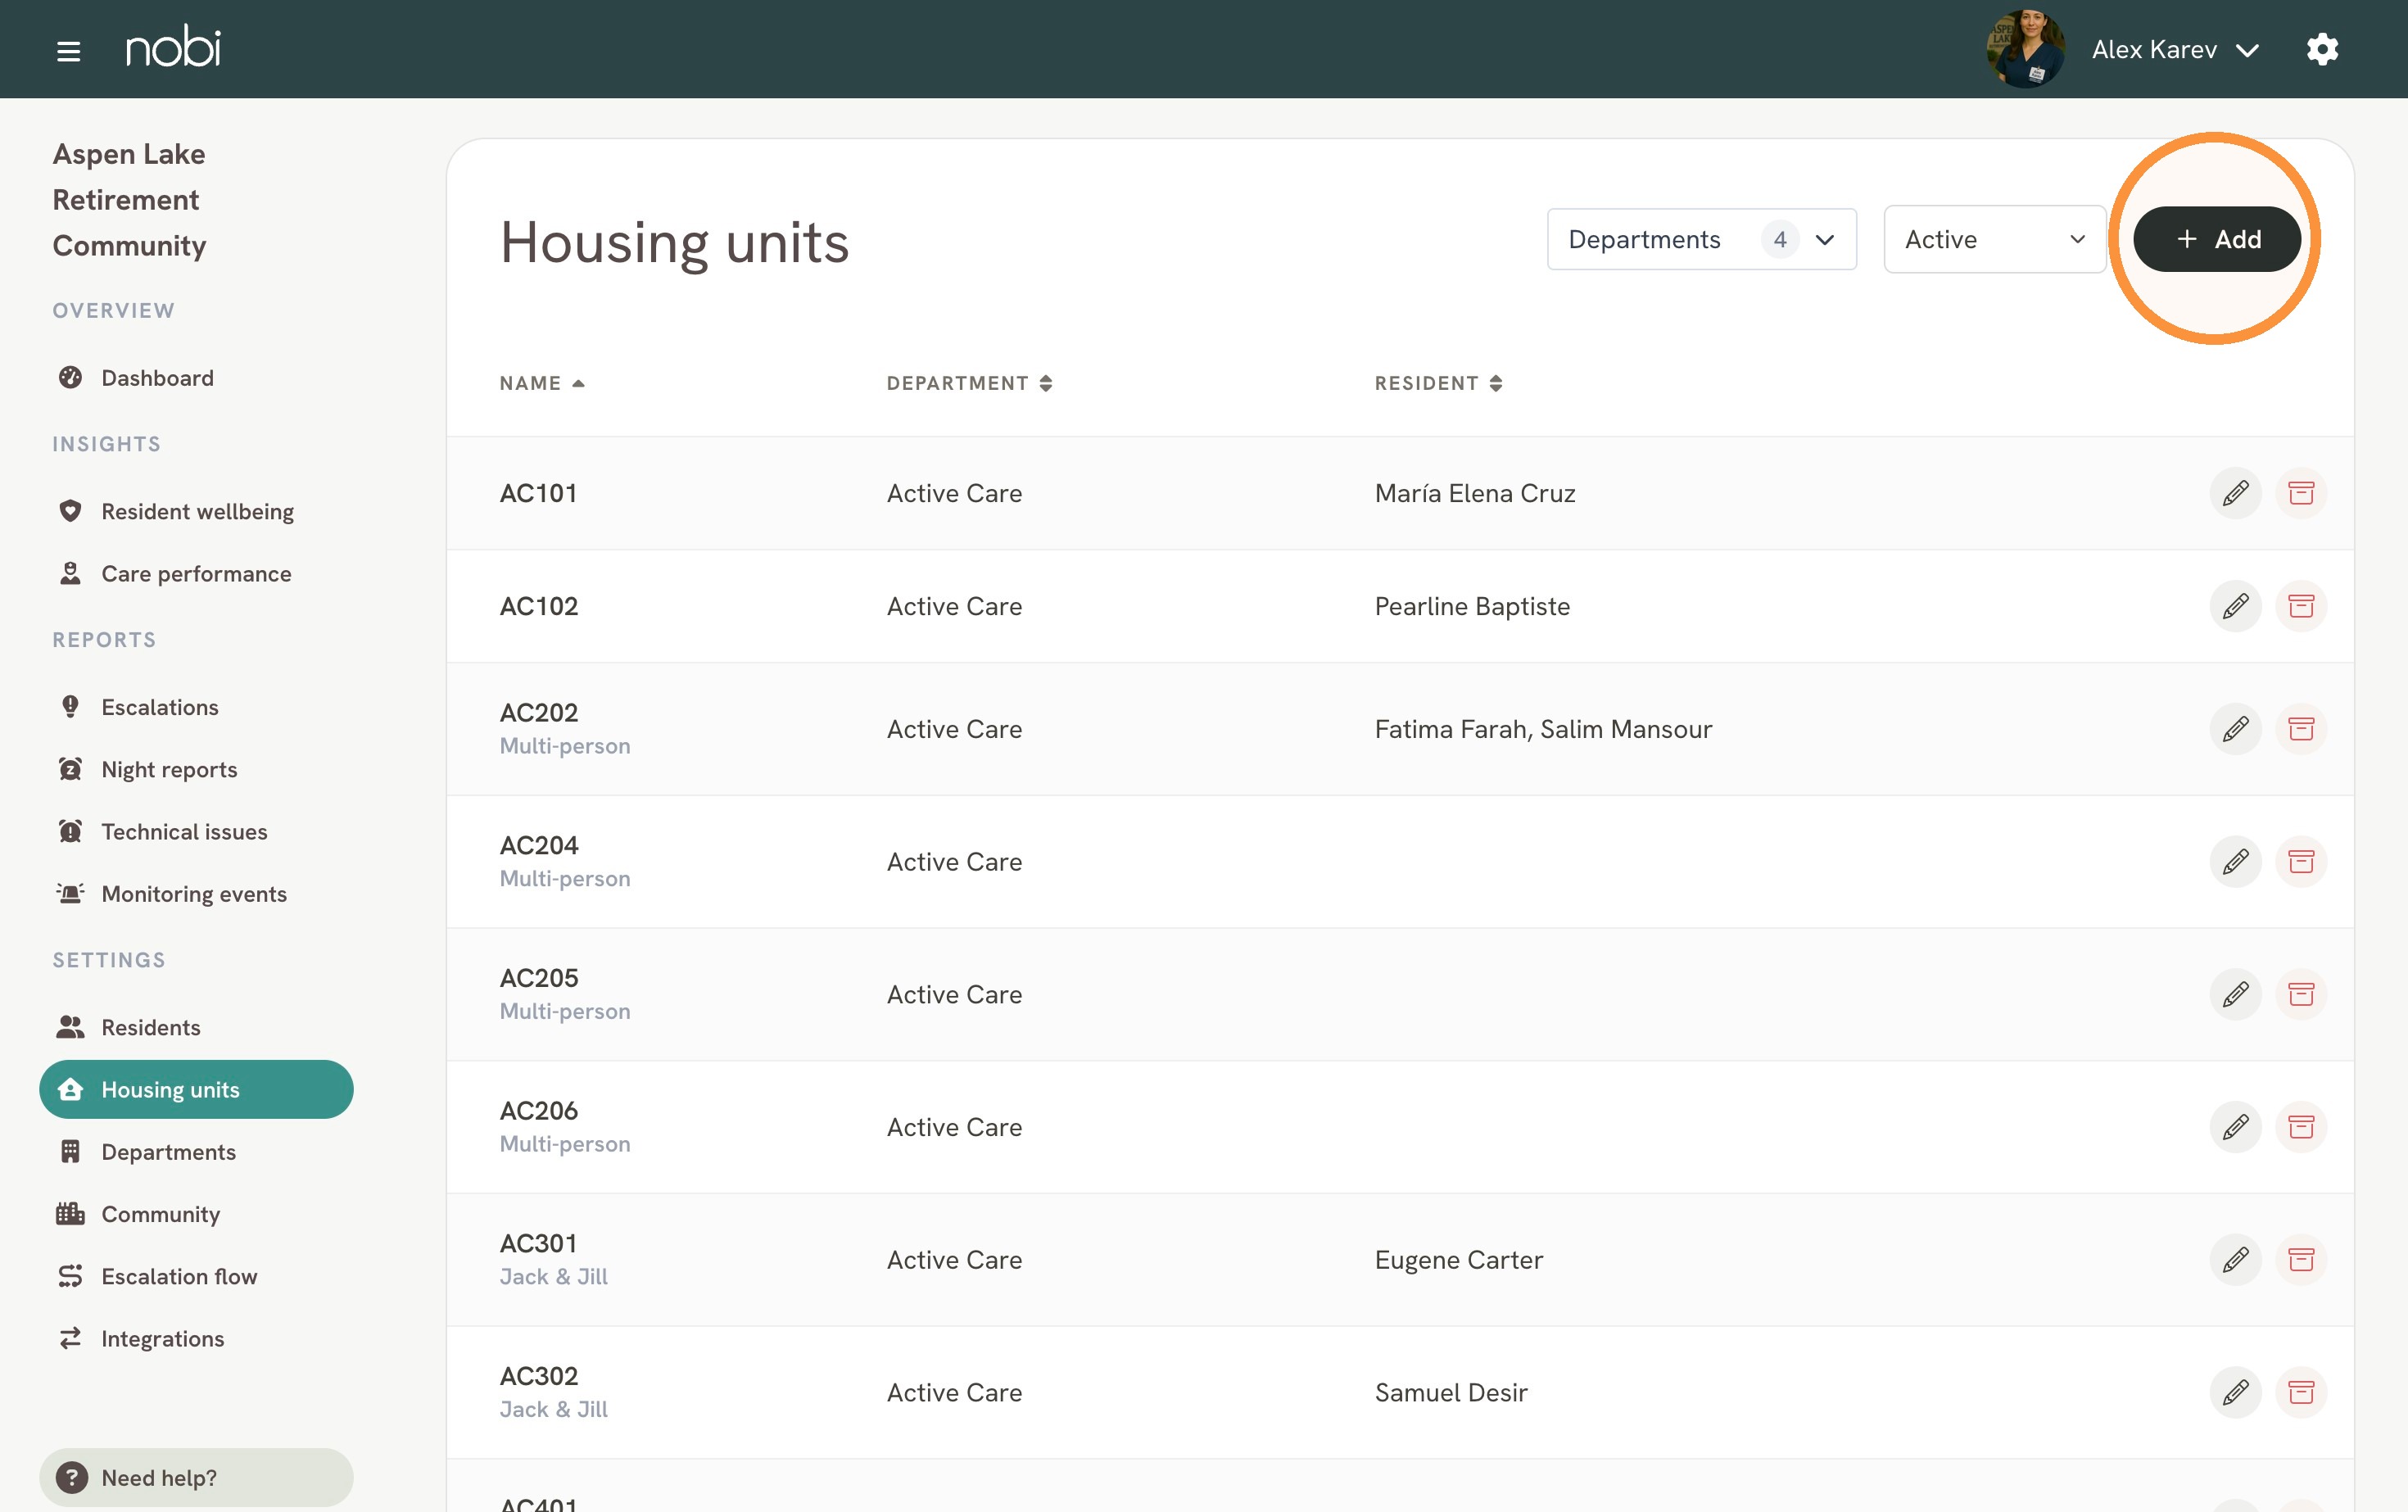Archive housing unit AC302
2408x1512 pixels.
[x=2301, y=1392]
